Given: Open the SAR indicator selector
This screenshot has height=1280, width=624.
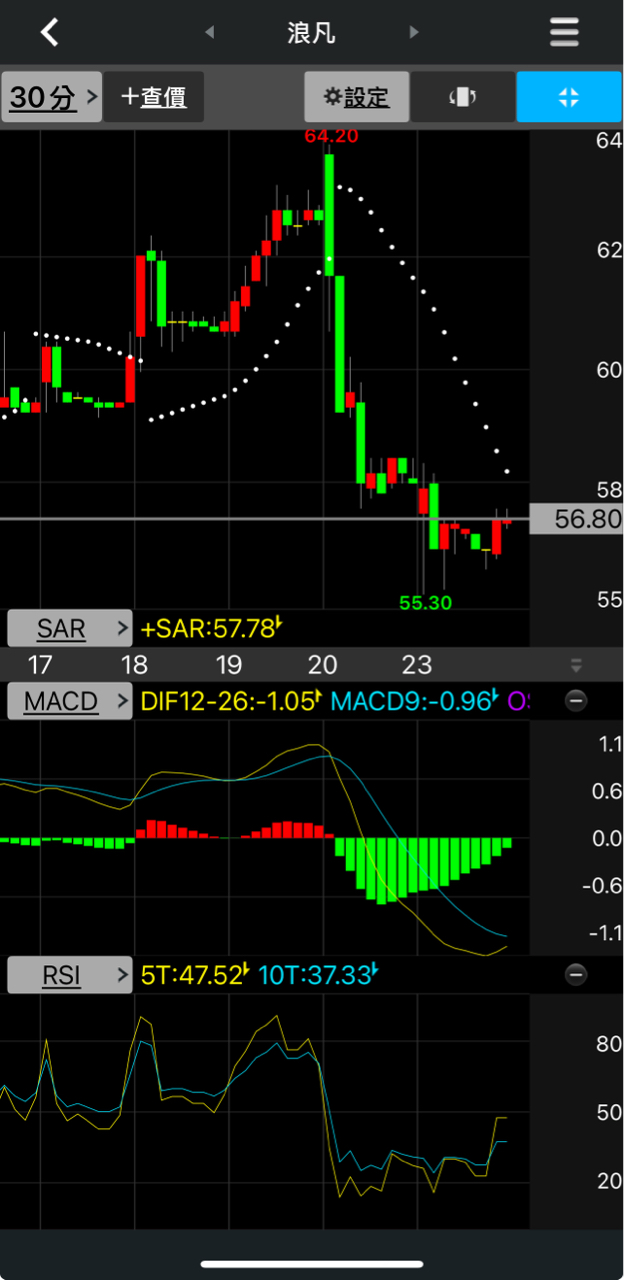Looking at the screenshot, I should point(70,628).
